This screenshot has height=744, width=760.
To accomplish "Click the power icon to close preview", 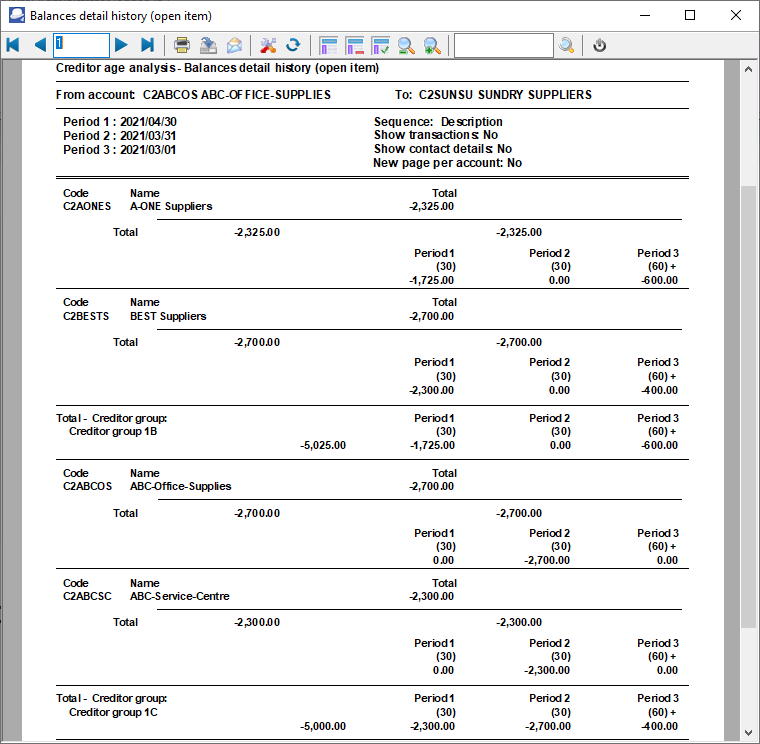I will (600, 45).
